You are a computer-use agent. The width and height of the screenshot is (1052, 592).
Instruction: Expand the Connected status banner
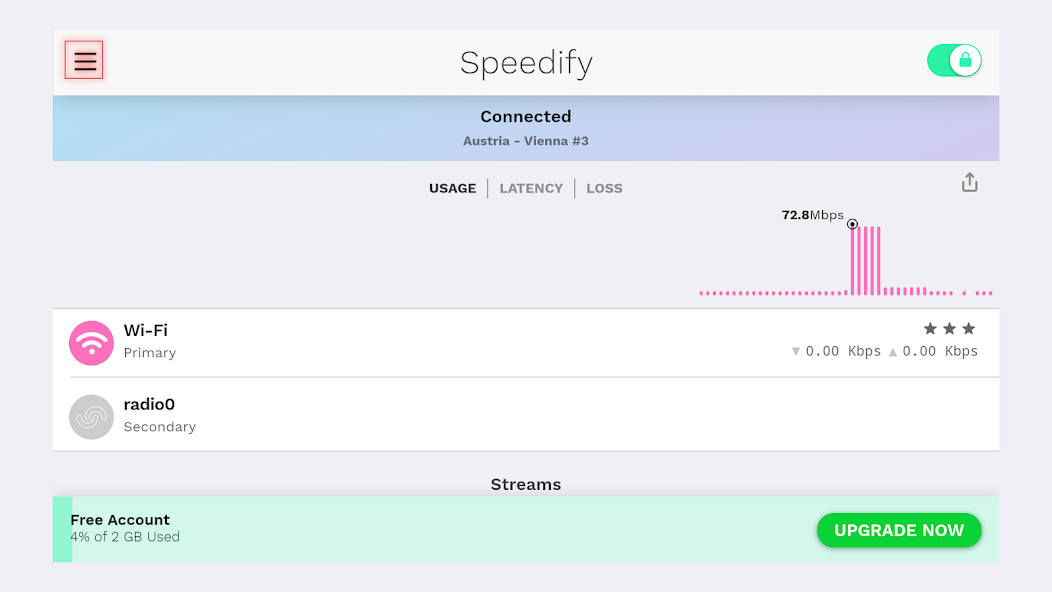(526, 116)
